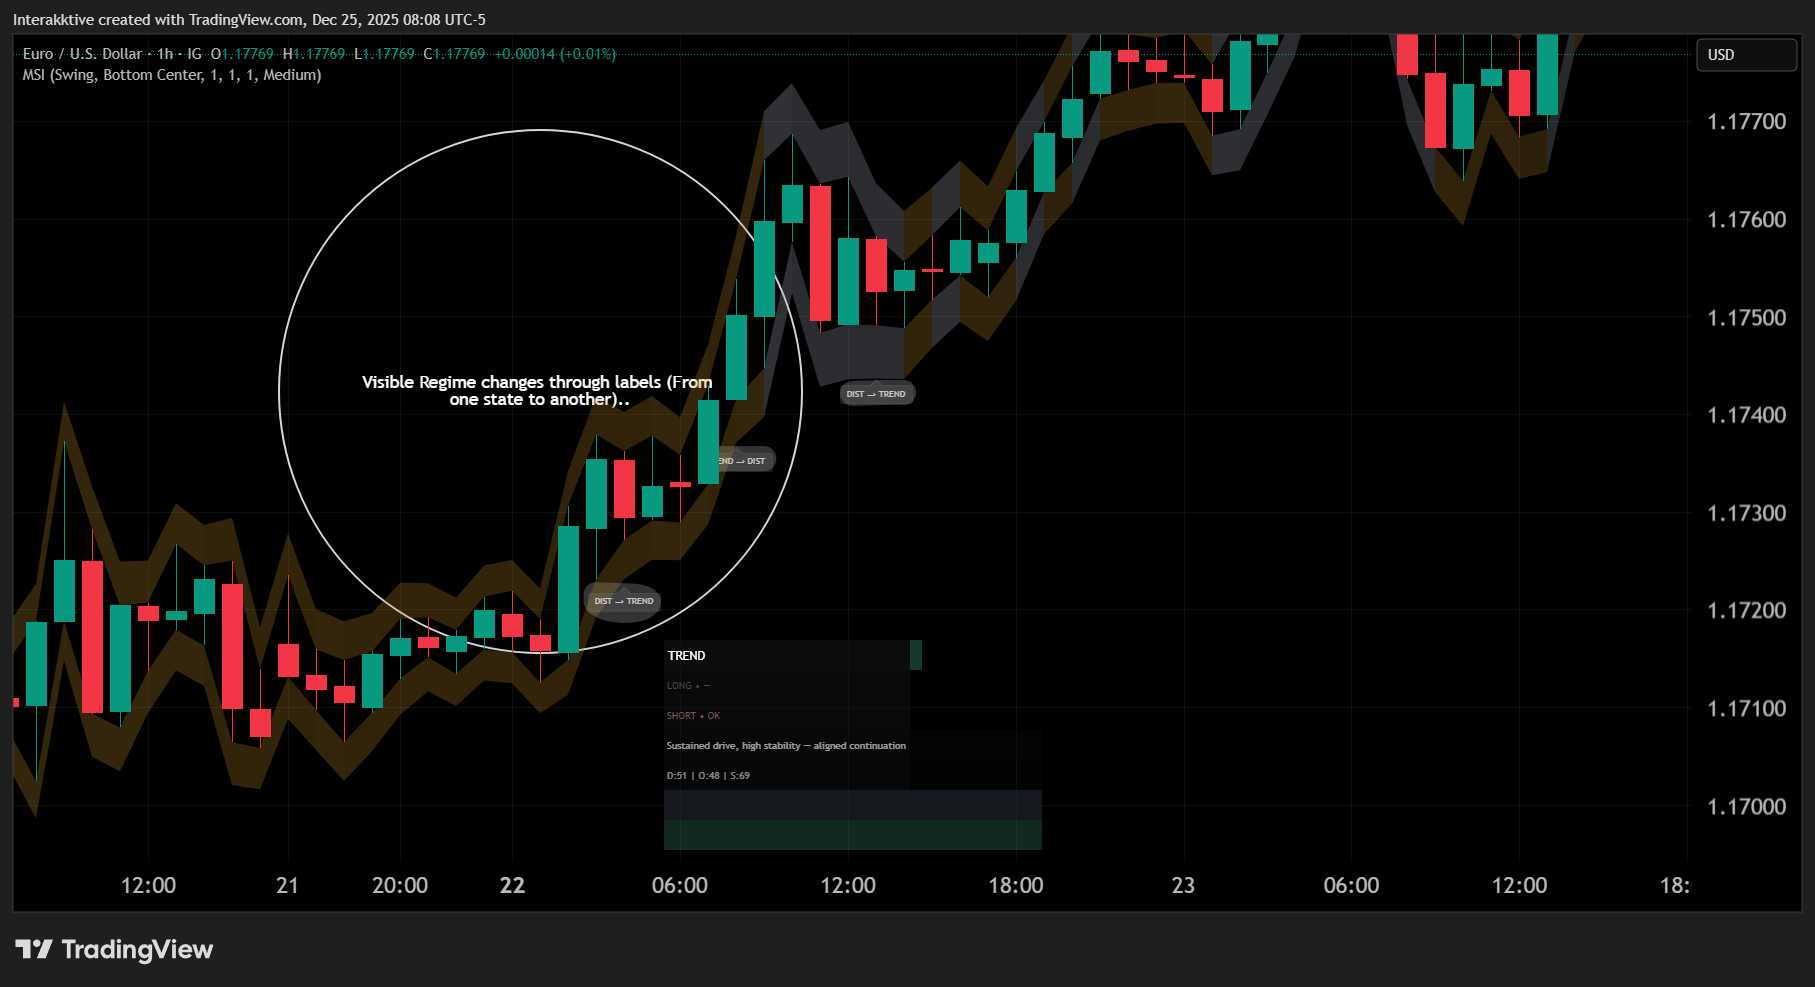1815x987 pixels.
Task: Click the 1.17300 price axis label
Action: coord(1746,513)
